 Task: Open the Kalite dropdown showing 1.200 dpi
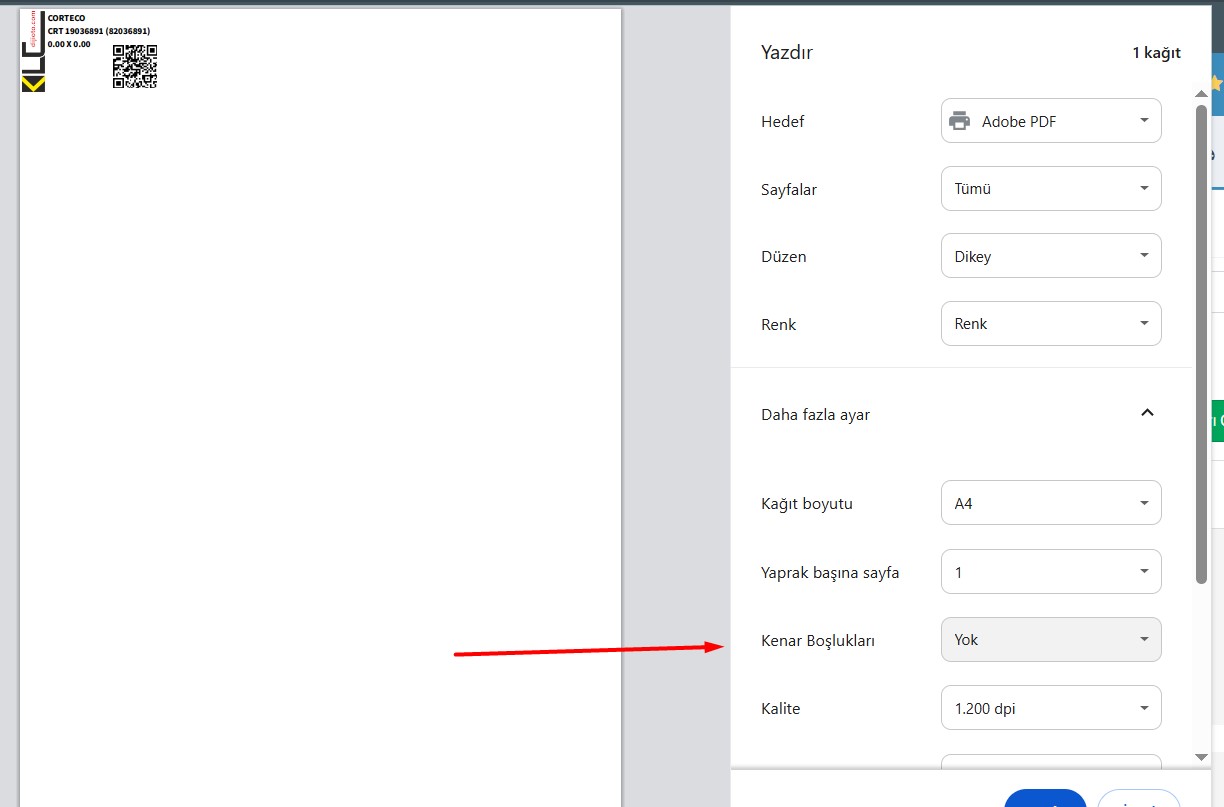1050,708
